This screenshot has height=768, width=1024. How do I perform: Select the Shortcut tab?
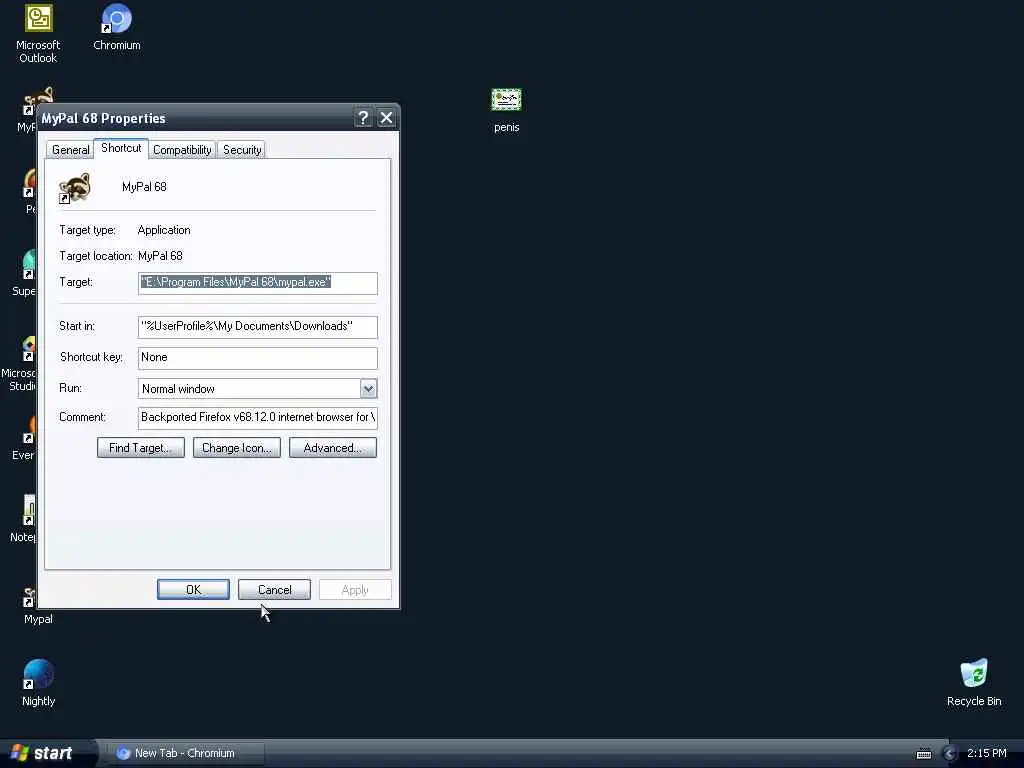pos(121,148)
